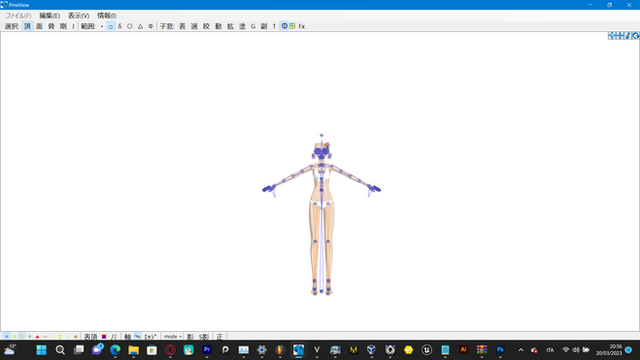Toggle the 正 orthographic view button
This screenshot has height=360, width=640.
(220, 337)
